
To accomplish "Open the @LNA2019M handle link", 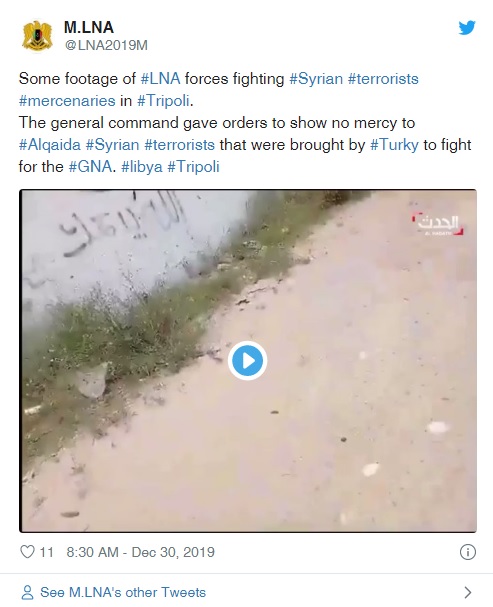I will pos(106,45).
